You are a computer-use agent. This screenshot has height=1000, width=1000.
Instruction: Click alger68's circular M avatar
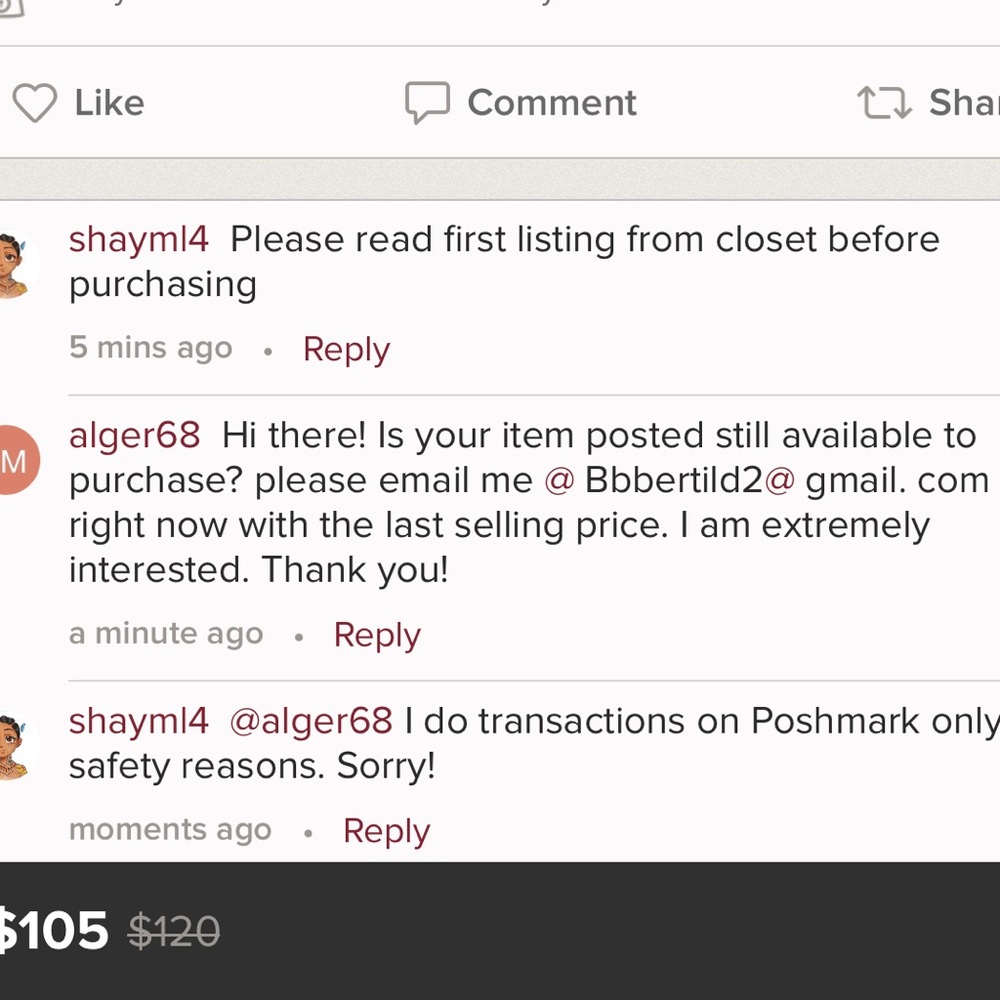pyautogui.click(x=15, y=458)
